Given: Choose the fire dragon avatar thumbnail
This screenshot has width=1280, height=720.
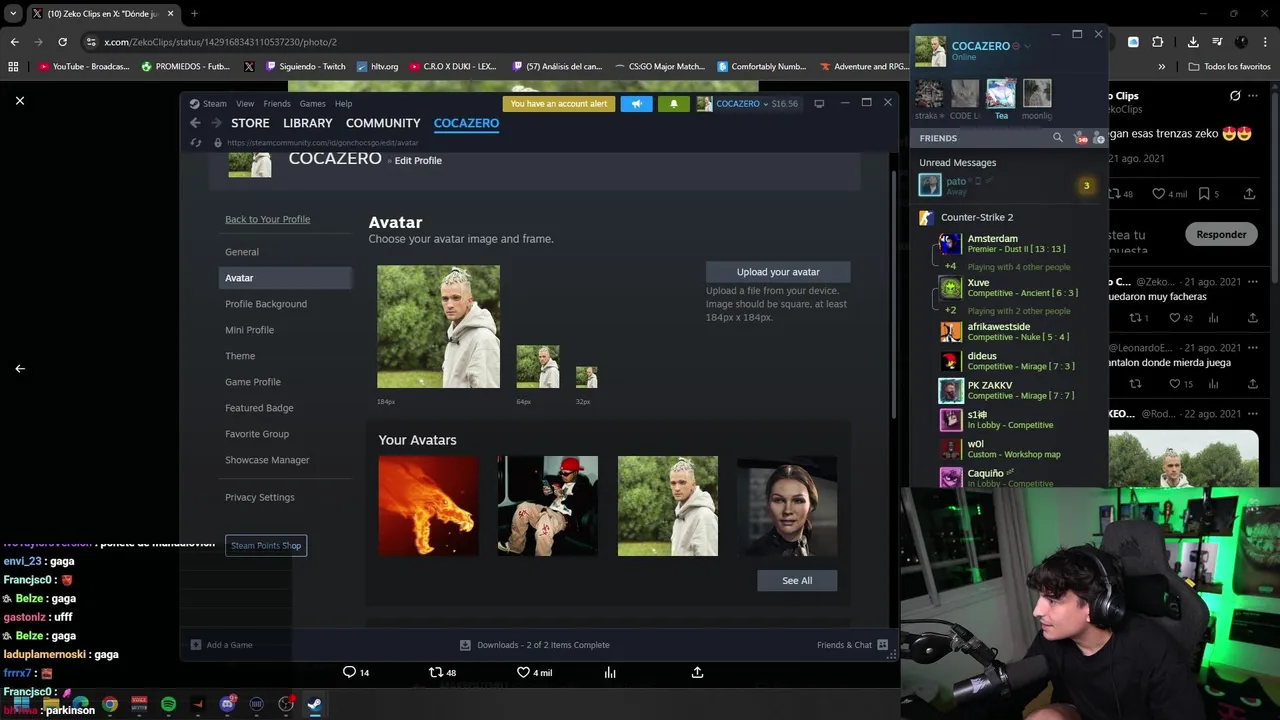Looking at the screenshot, I should point(428,506).
